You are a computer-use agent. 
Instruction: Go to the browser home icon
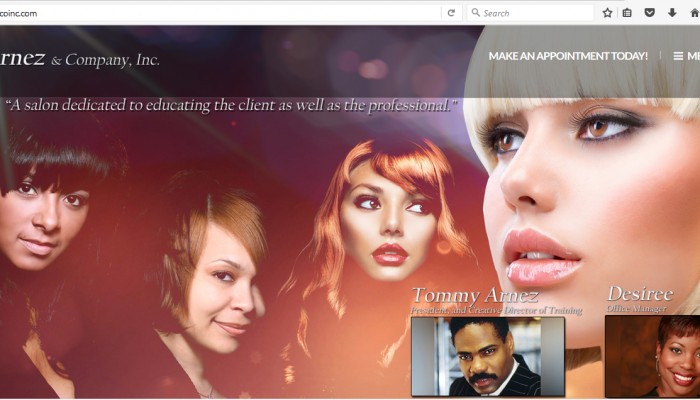[695, 13]
